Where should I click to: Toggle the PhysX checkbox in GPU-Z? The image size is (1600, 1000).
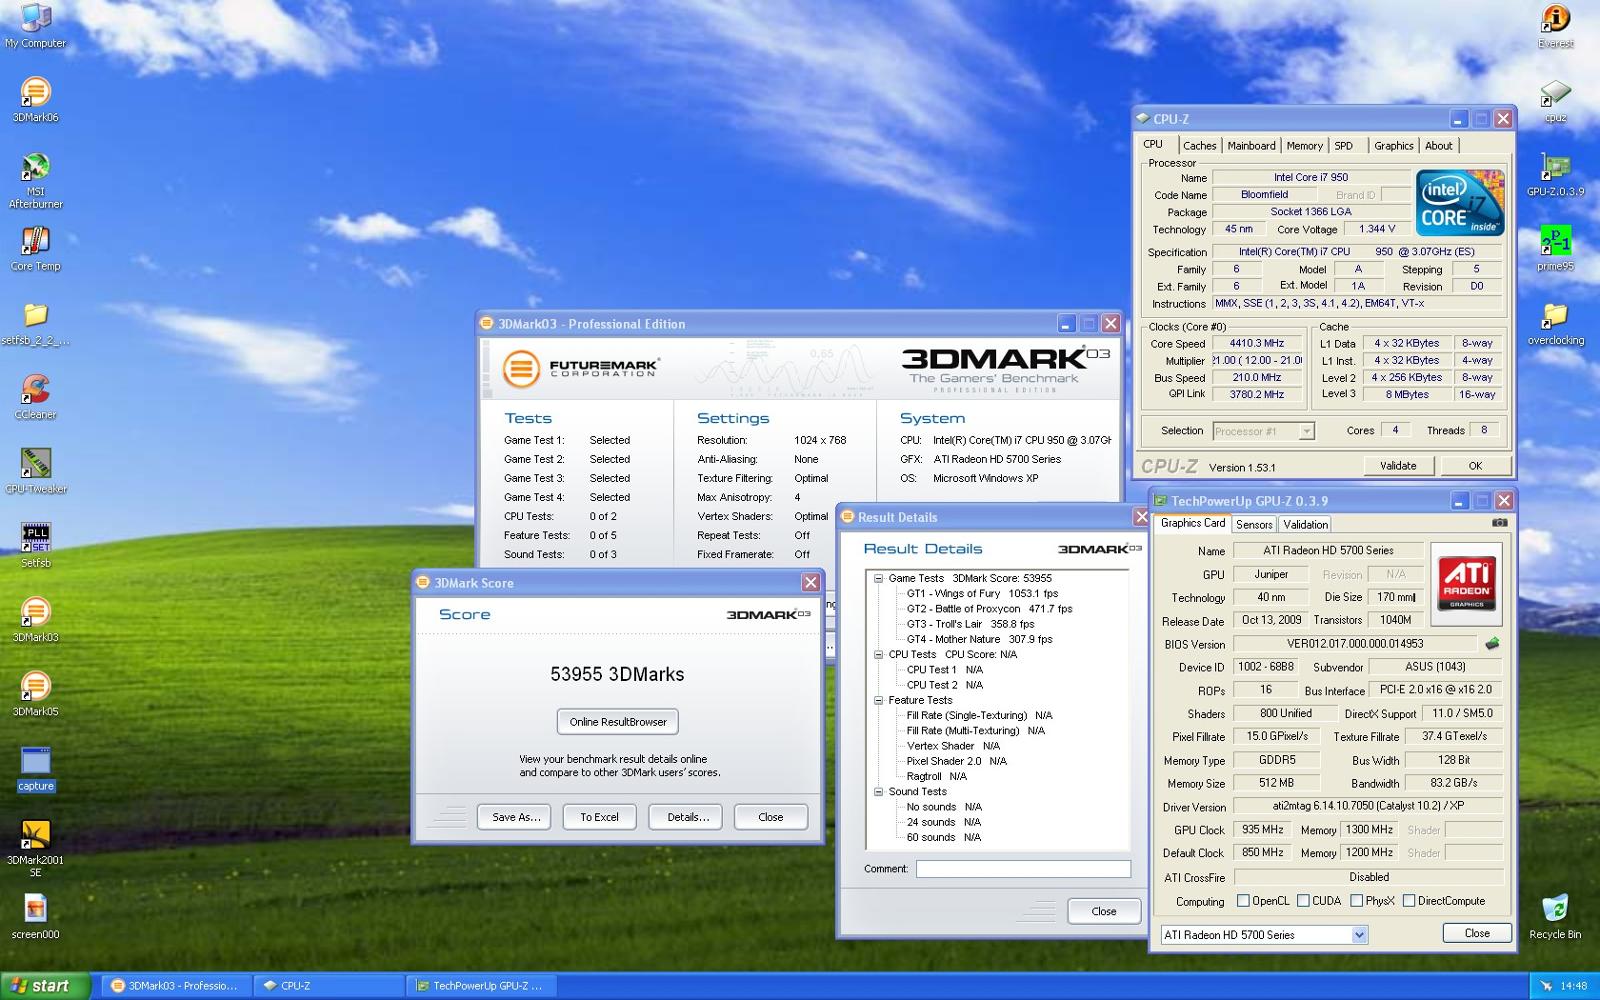click(x=1356, y=901)
